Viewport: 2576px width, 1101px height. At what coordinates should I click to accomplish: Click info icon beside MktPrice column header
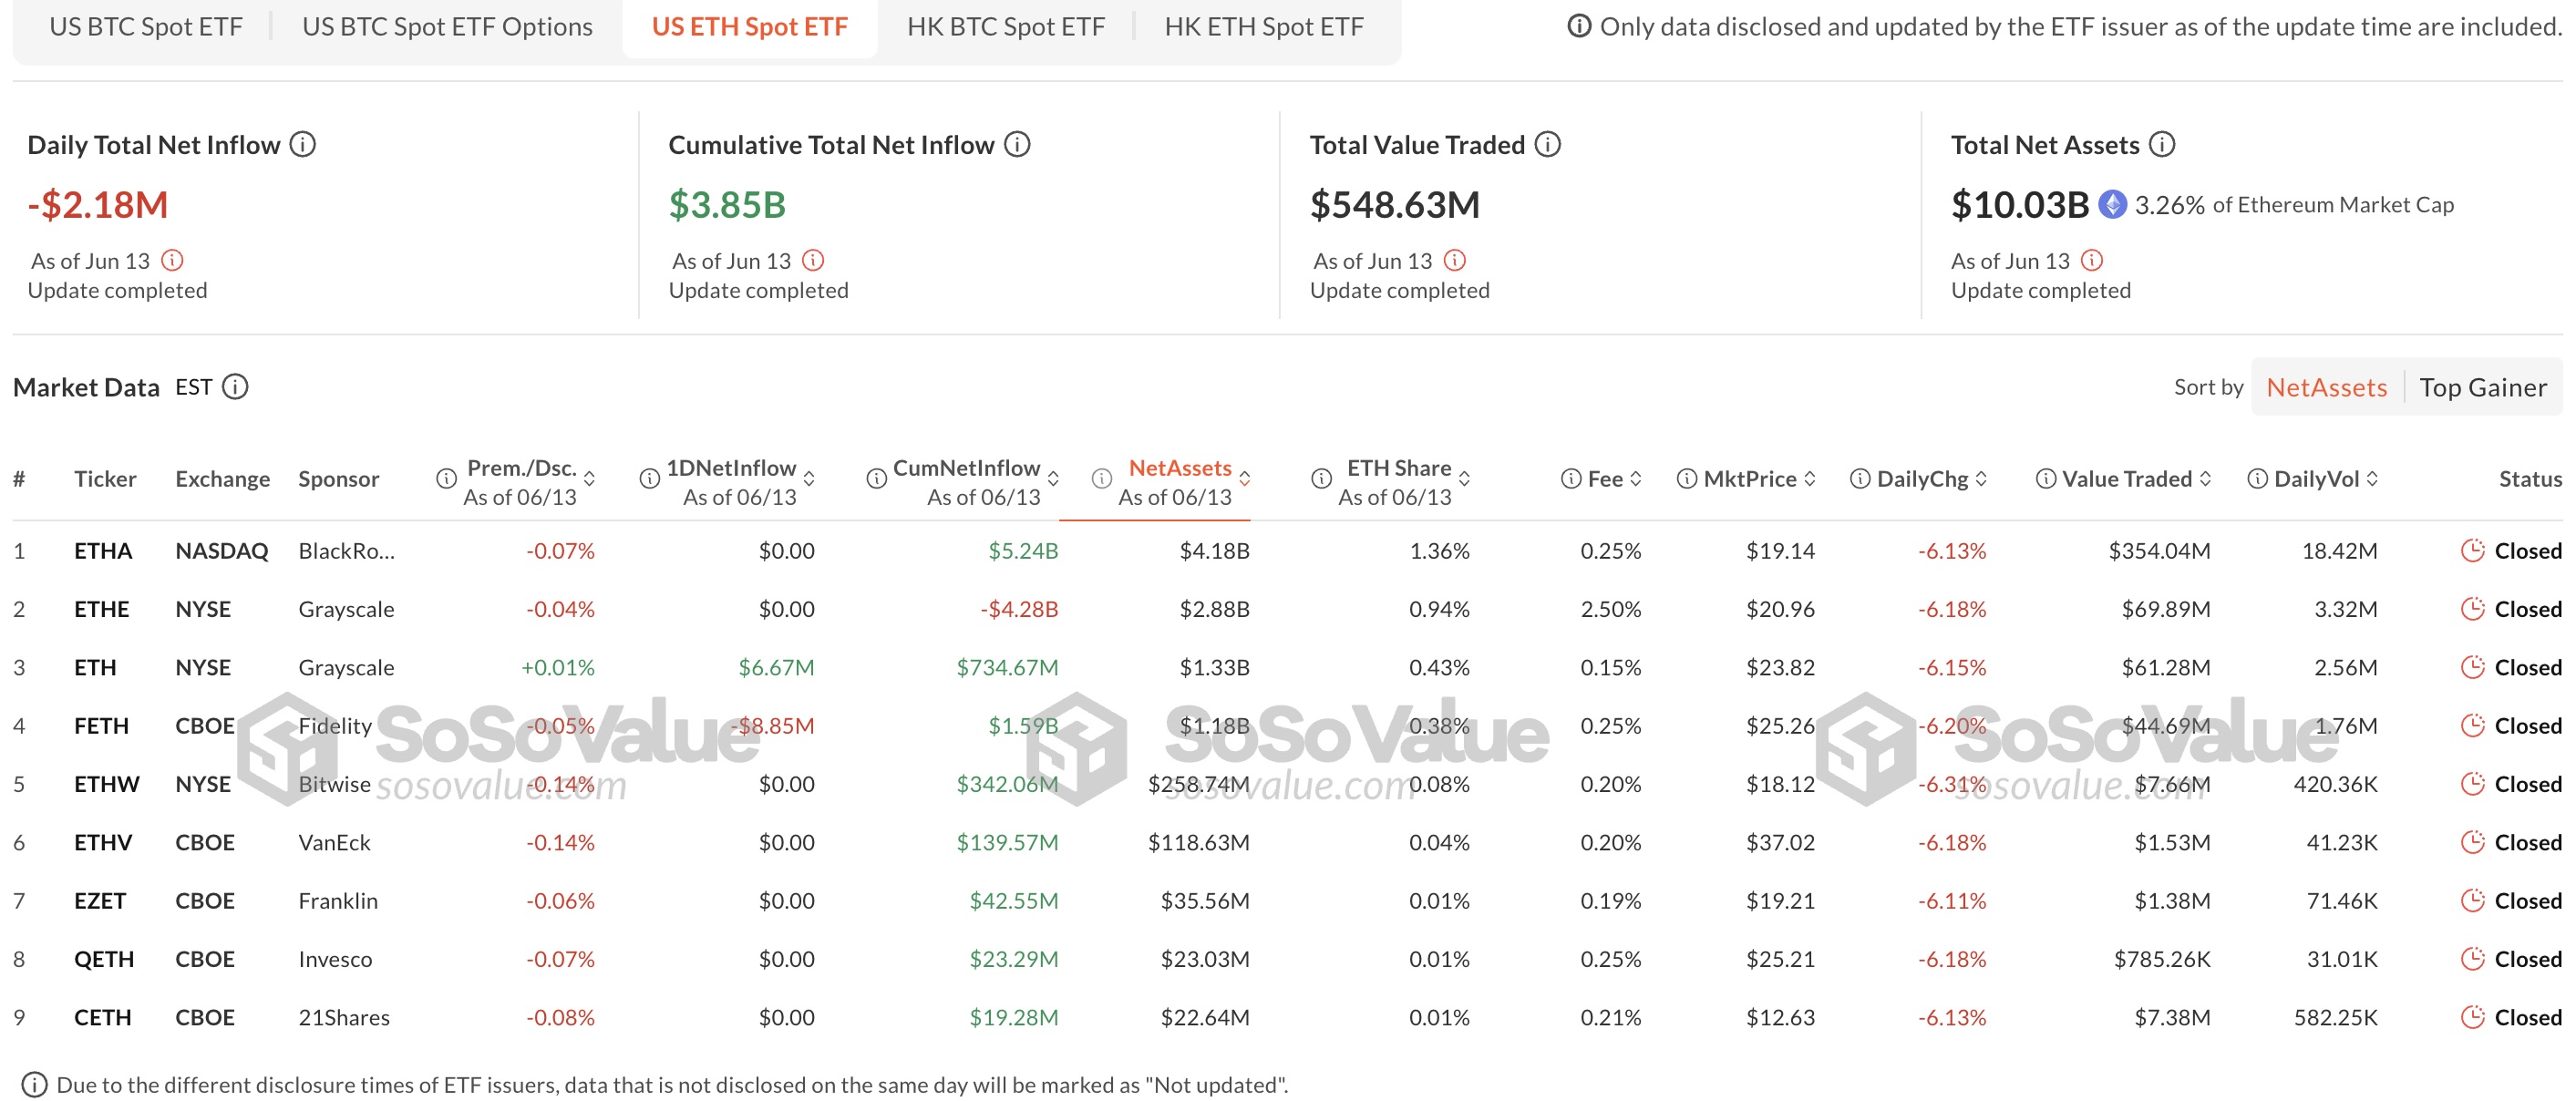[x=1686, y=479]
